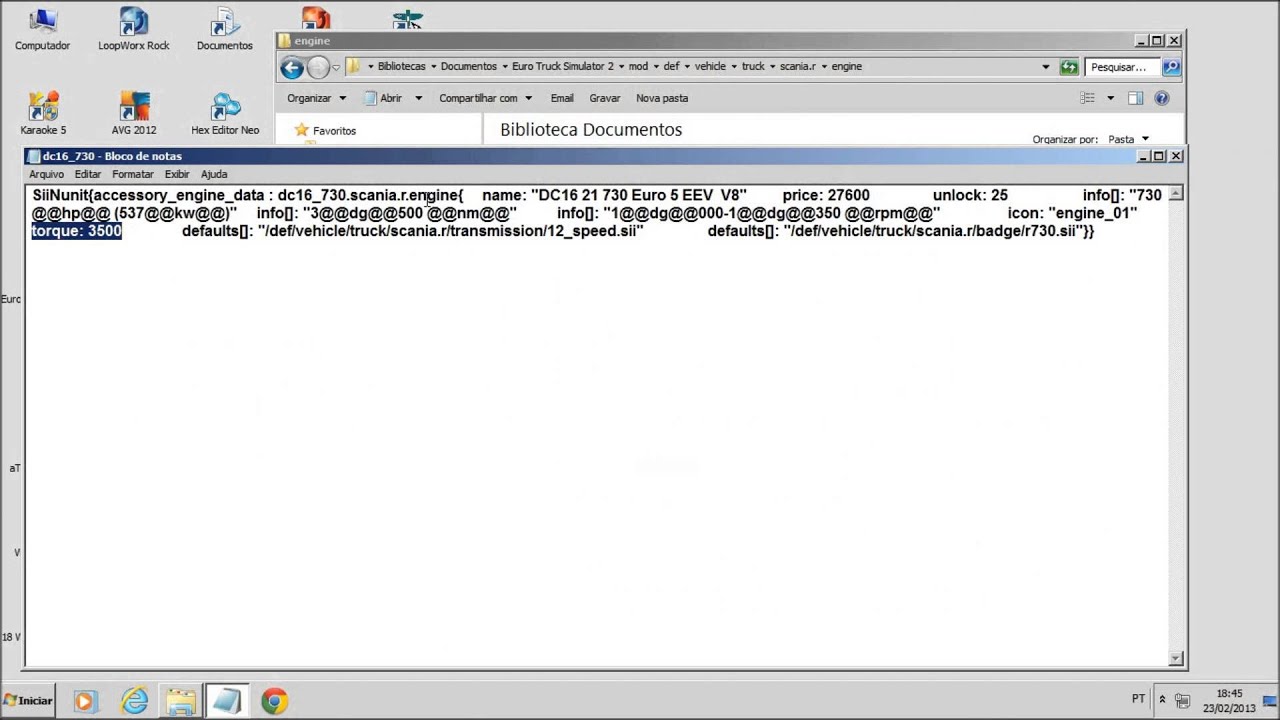Click Gravar in the Explorer toolbar

pos(605,98)
